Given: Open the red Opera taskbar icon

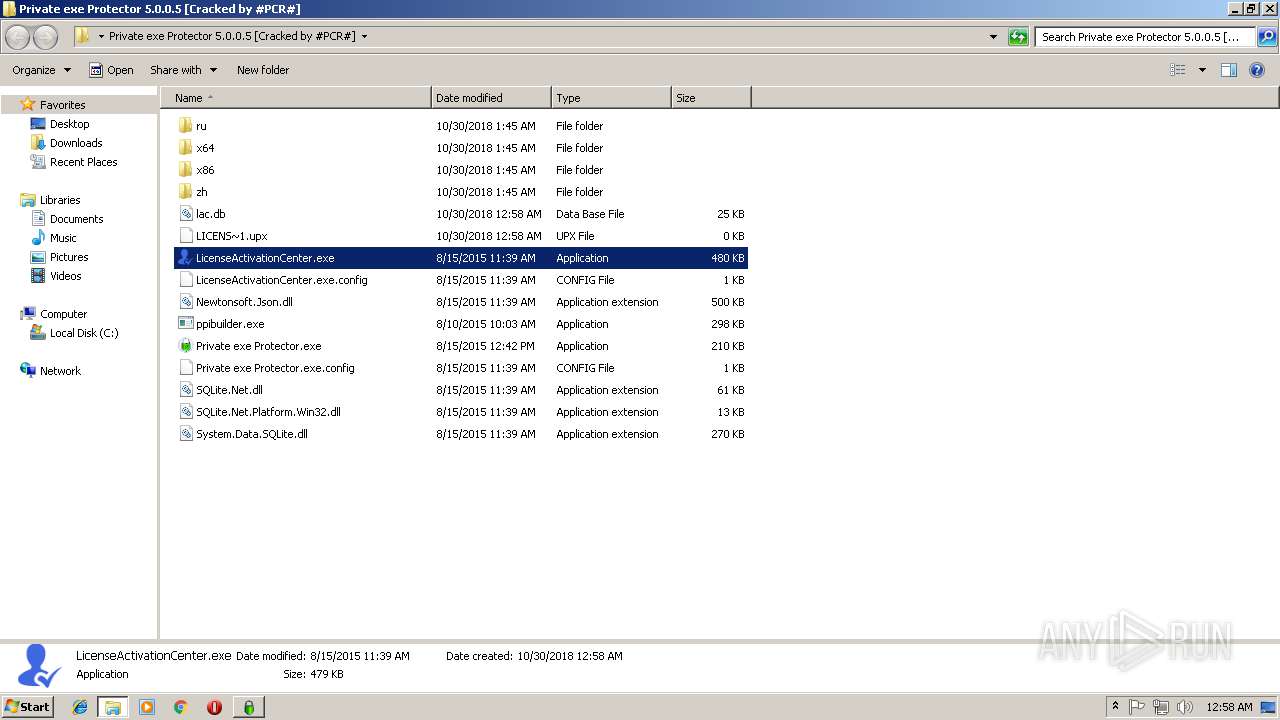Looking at the screenshot, I should (x=214, y=707).
